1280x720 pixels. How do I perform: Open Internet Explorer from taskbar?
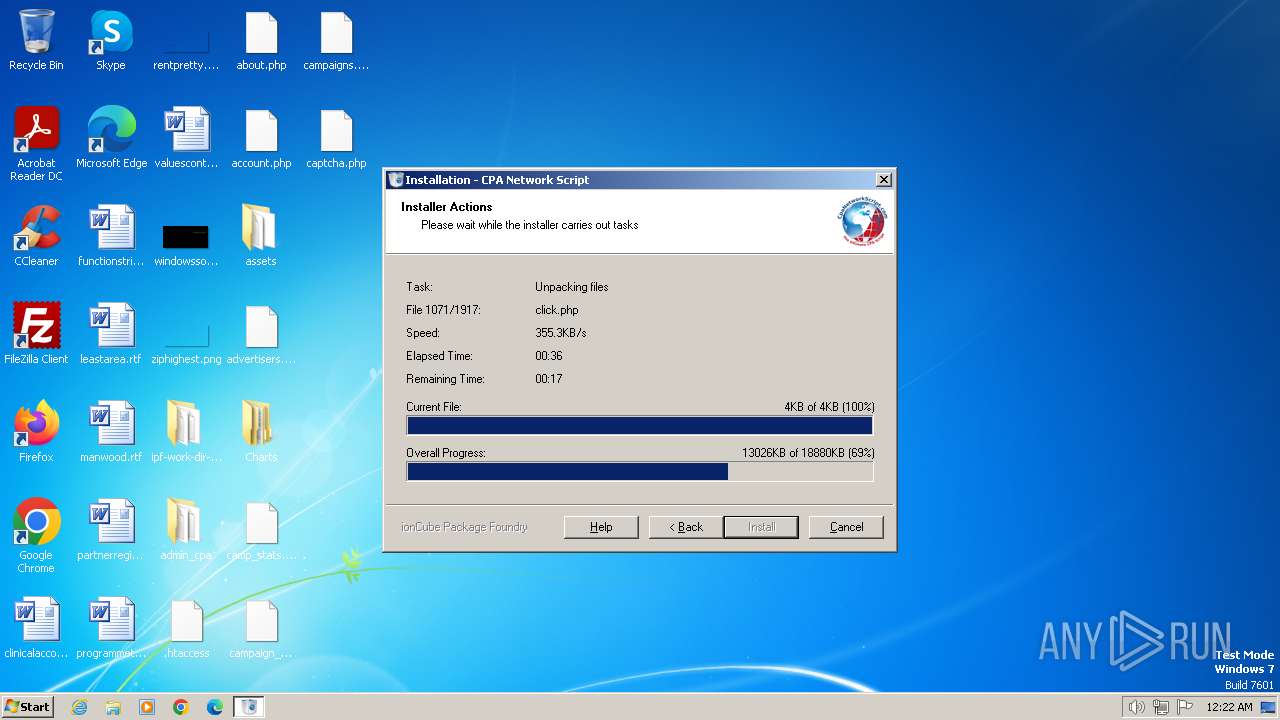[x=79, y=707]
